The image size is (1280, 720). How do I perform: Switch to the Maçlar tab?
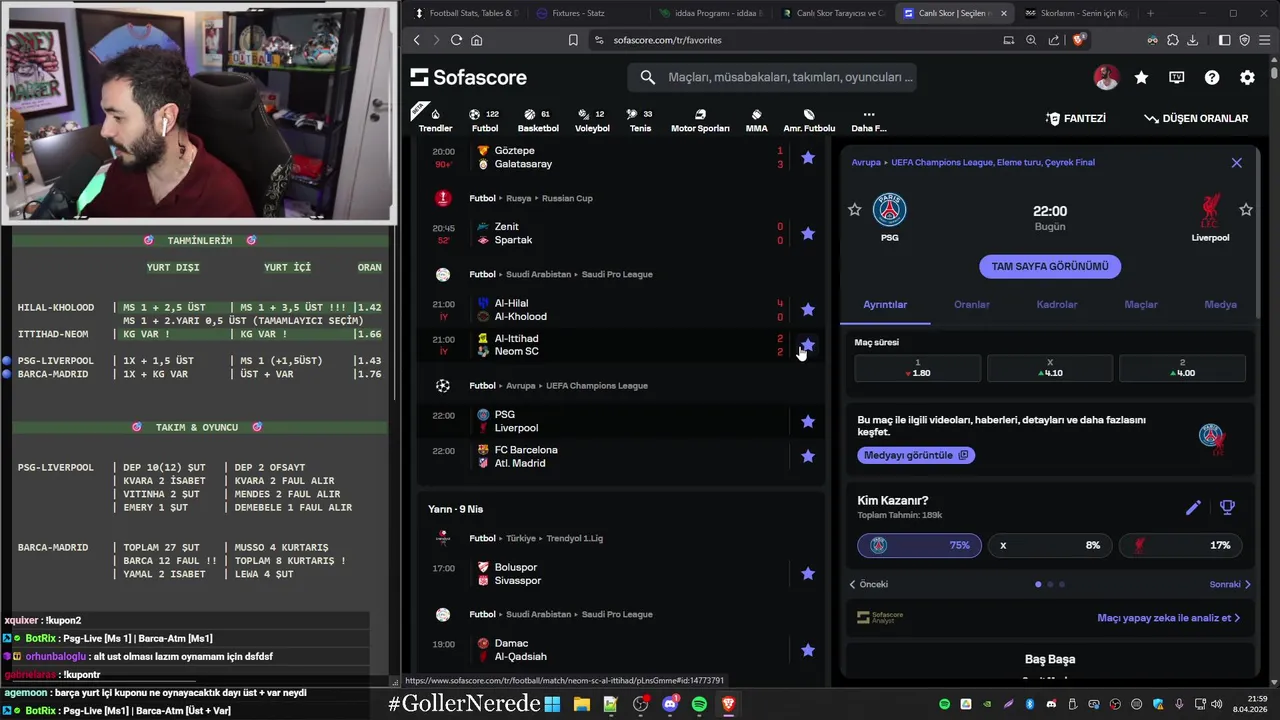pos(1141,305)
